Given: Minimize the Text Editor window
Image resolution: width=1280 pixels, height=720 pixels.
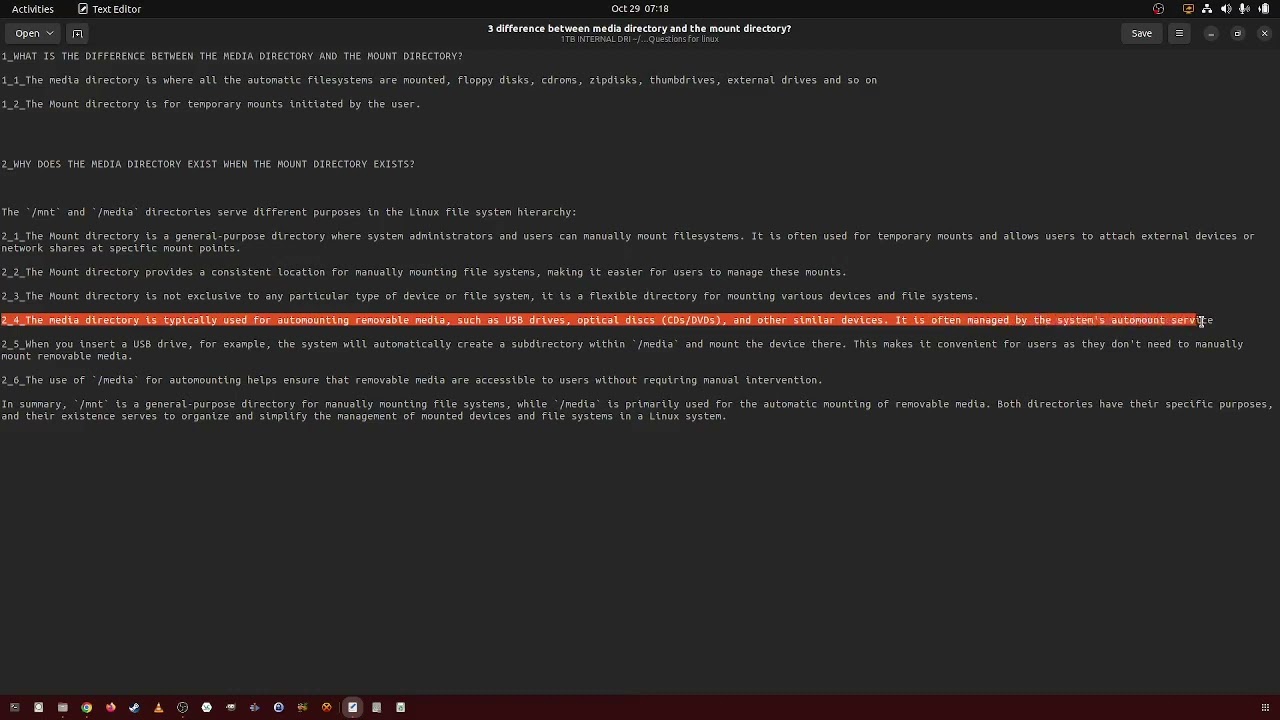Looking at the screenshot, I should click(1211, 33).
